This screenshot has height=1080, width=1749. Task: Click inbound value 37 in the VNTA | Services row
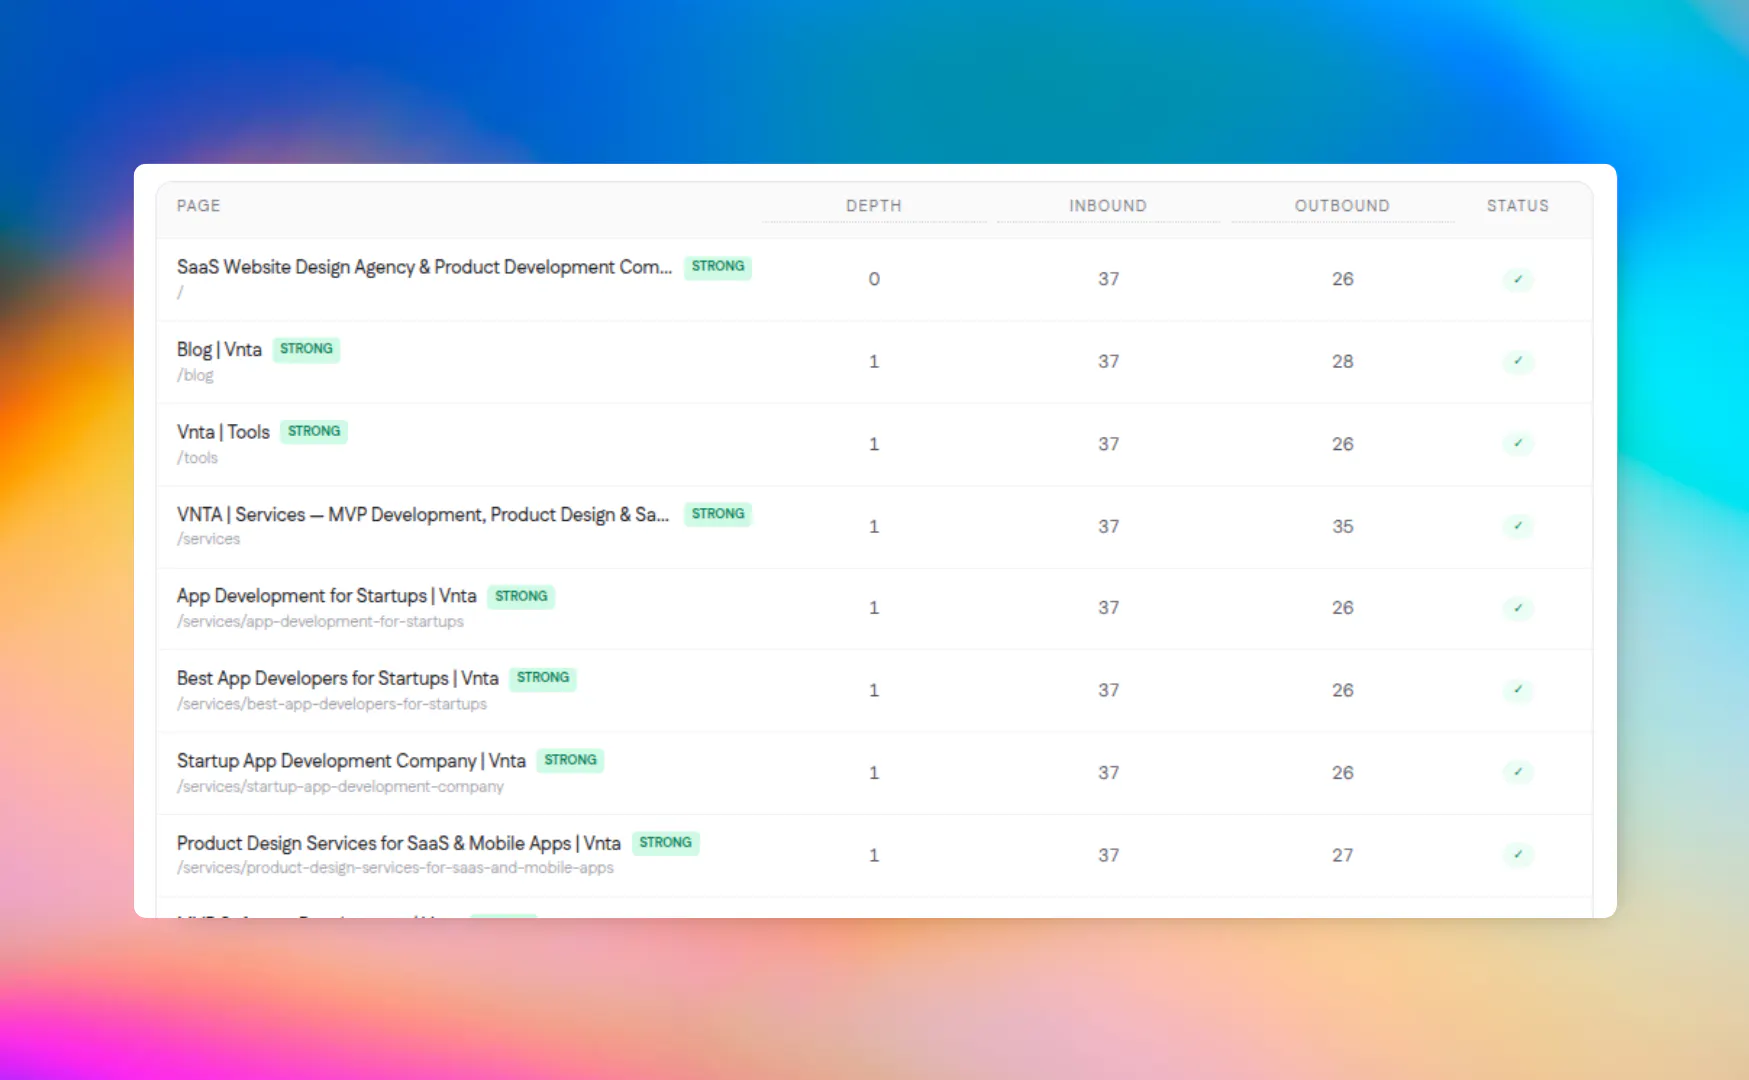(1108, 526)
